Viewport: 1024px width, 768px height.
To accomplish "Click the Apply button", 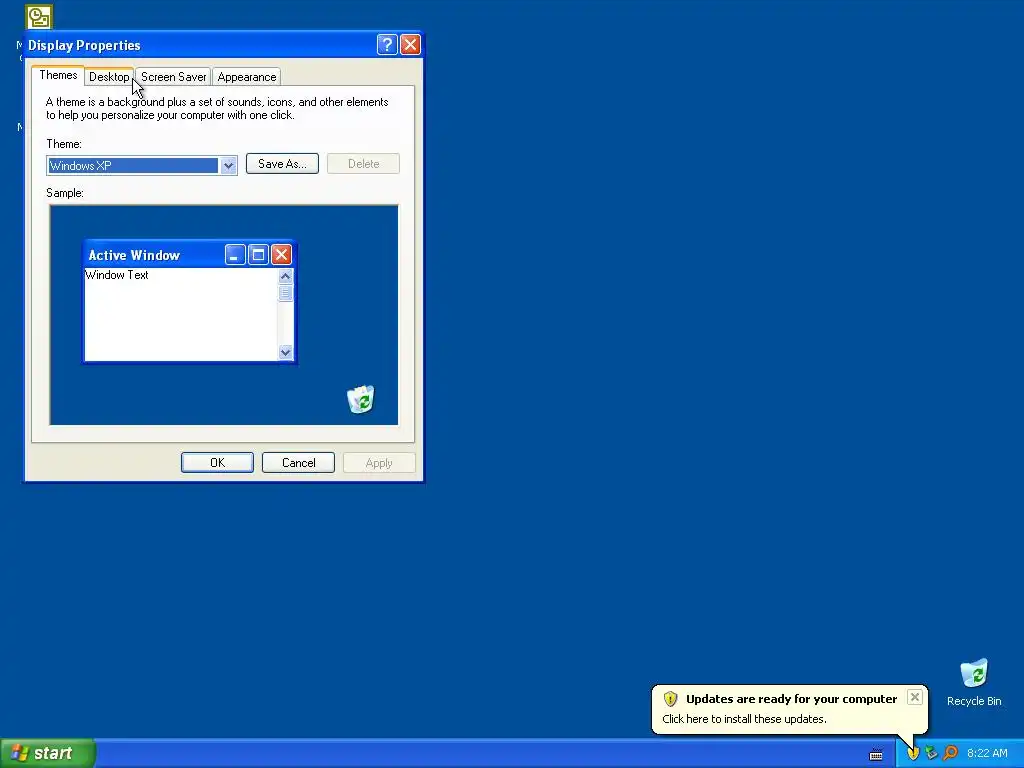I will tap(379, 462).
